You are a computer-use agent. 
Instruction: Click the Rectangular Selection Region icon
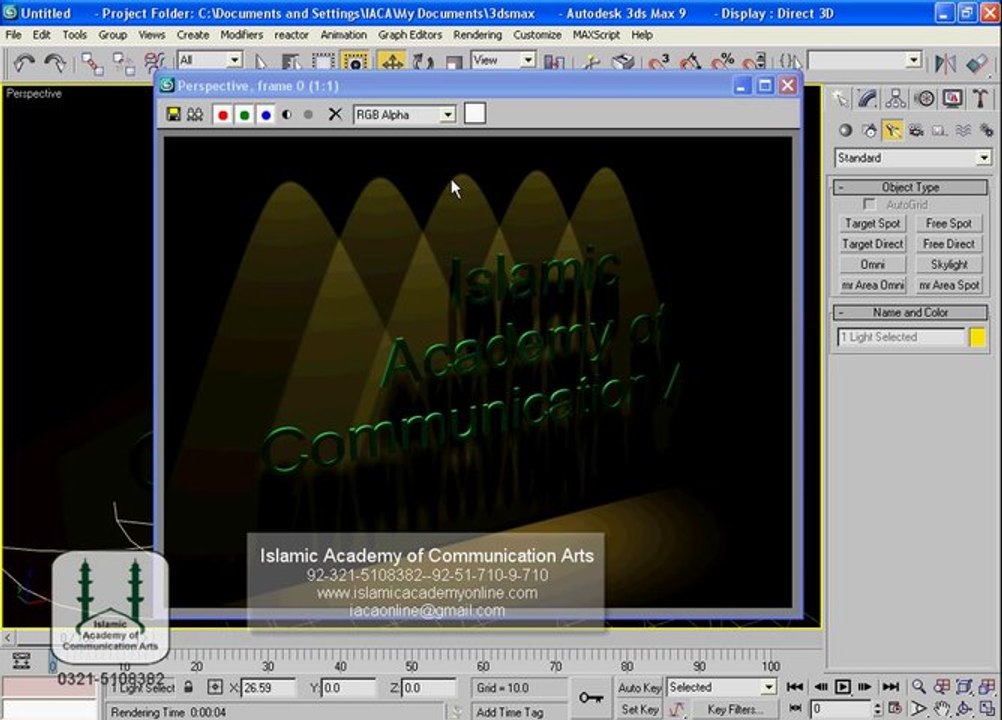pos(323,63)
